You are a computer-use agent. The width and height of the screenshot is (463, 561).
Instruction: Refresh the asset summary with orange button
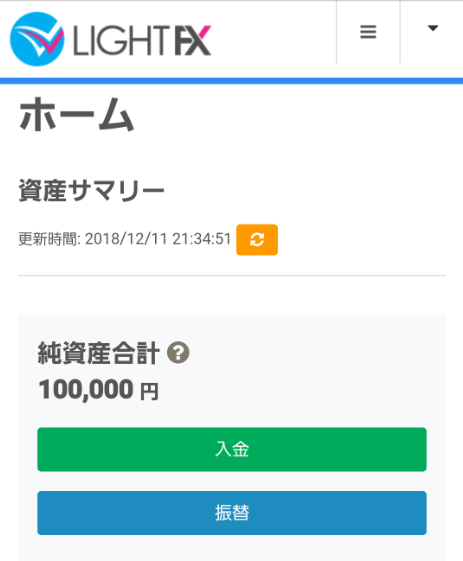click(x=257, y=240)
